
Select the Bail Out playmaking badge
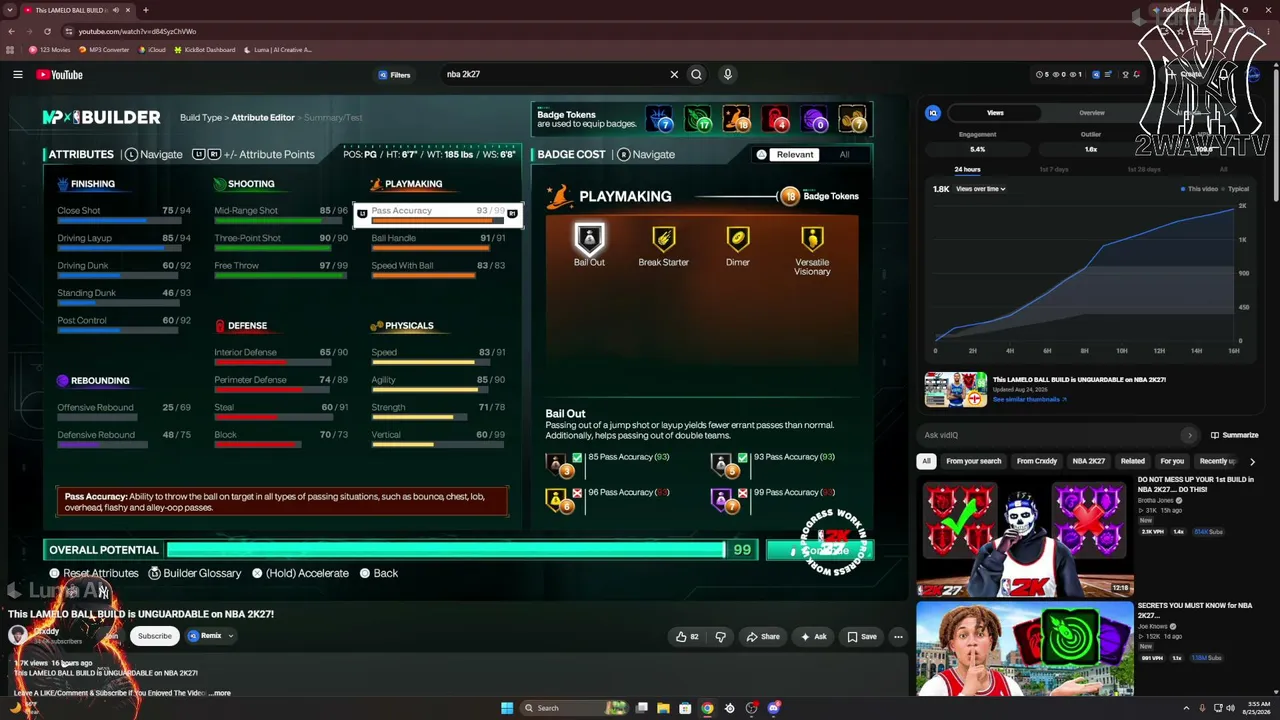click(x=589, y=244)
